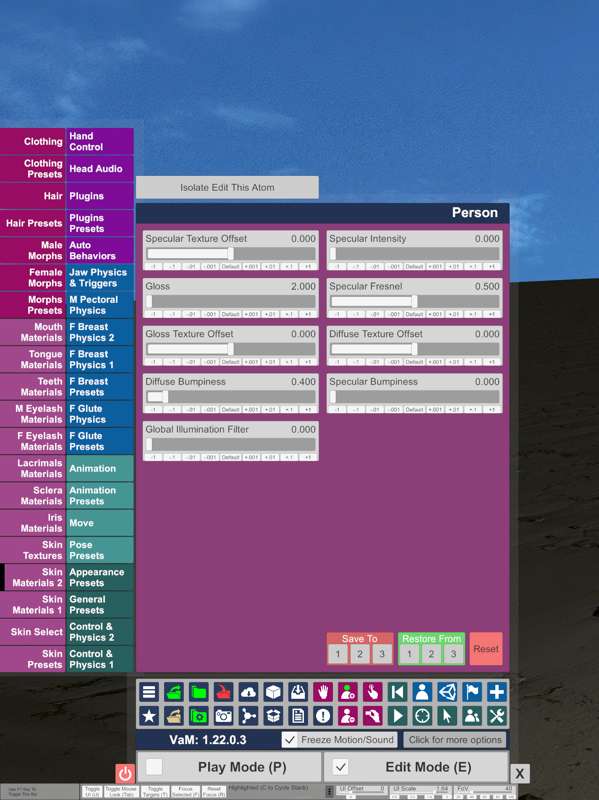Viewport: 599px width, 800px height.
Task: Open Click for more options
Action: [455, 740]
